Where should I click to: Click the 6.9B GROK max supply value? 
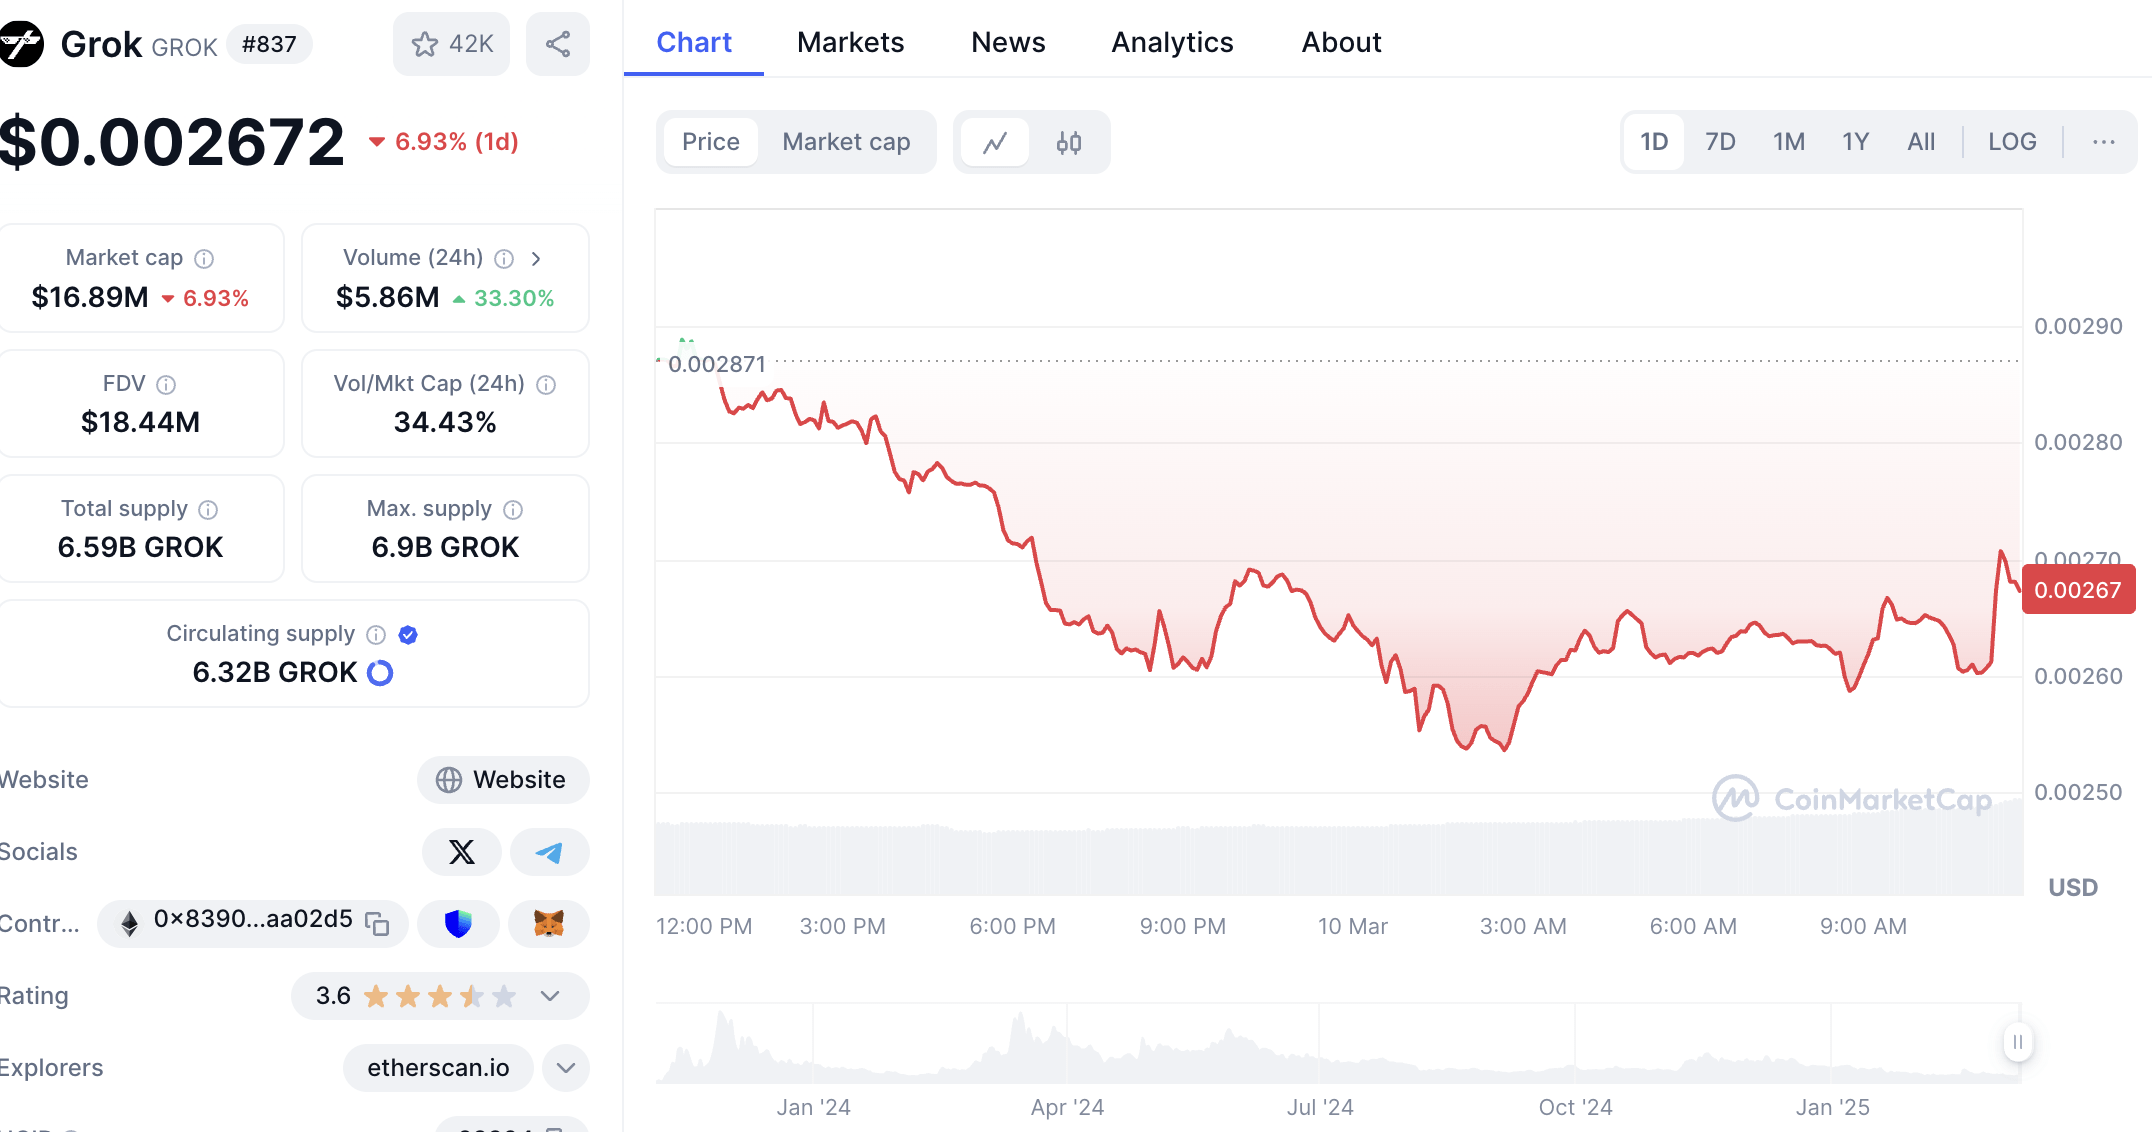445,547
